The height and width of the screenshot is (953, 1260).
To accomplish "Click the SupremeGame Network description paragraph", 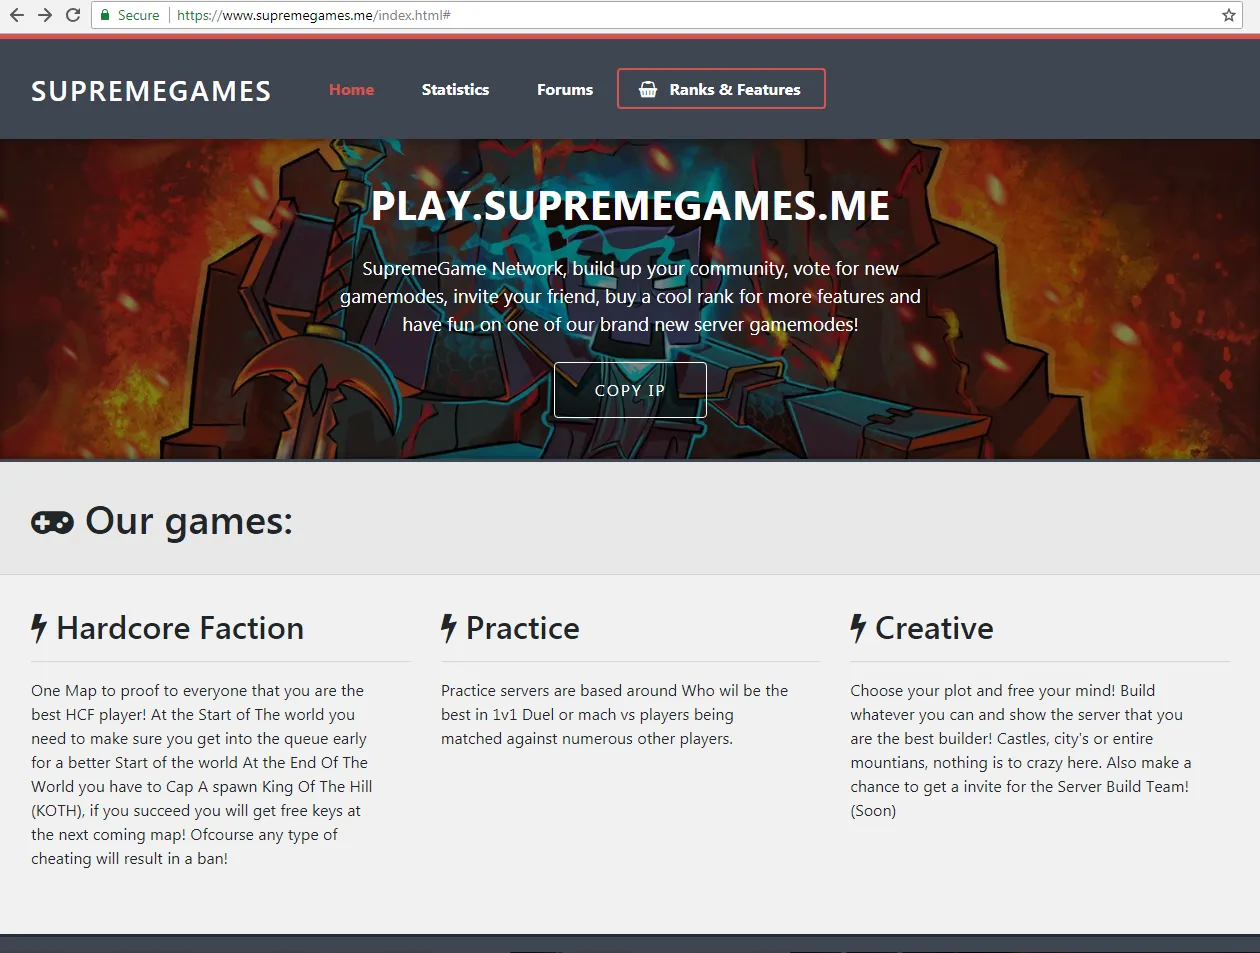I will click(630, 296).
